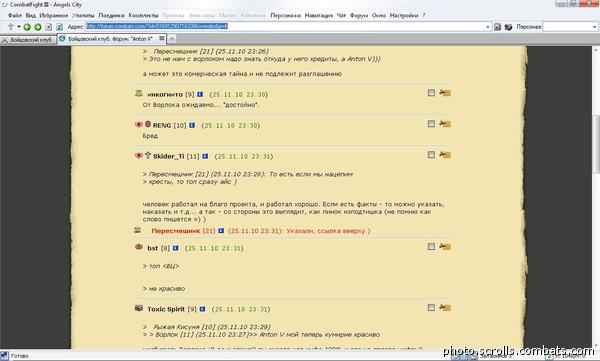Open the Персонаж combo box dropdown
Image resolution: width=600 pixels, height=361 pixels.
click(594, 27)
